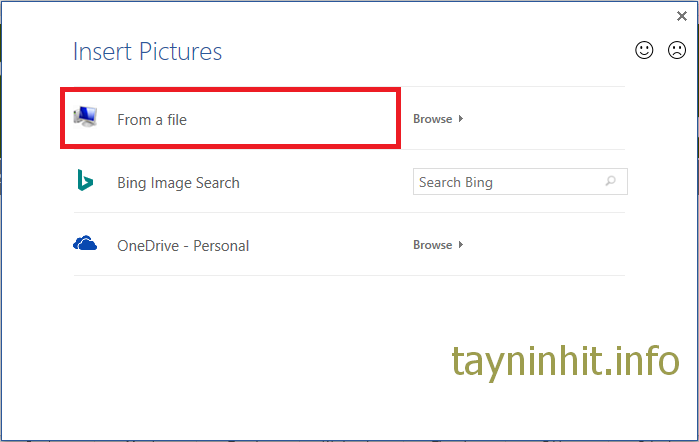The width and height of the screenshot is (699, 442).
Task: Expand the arrow beside OneDrive Browse
Action: click(x=461, y=245)
